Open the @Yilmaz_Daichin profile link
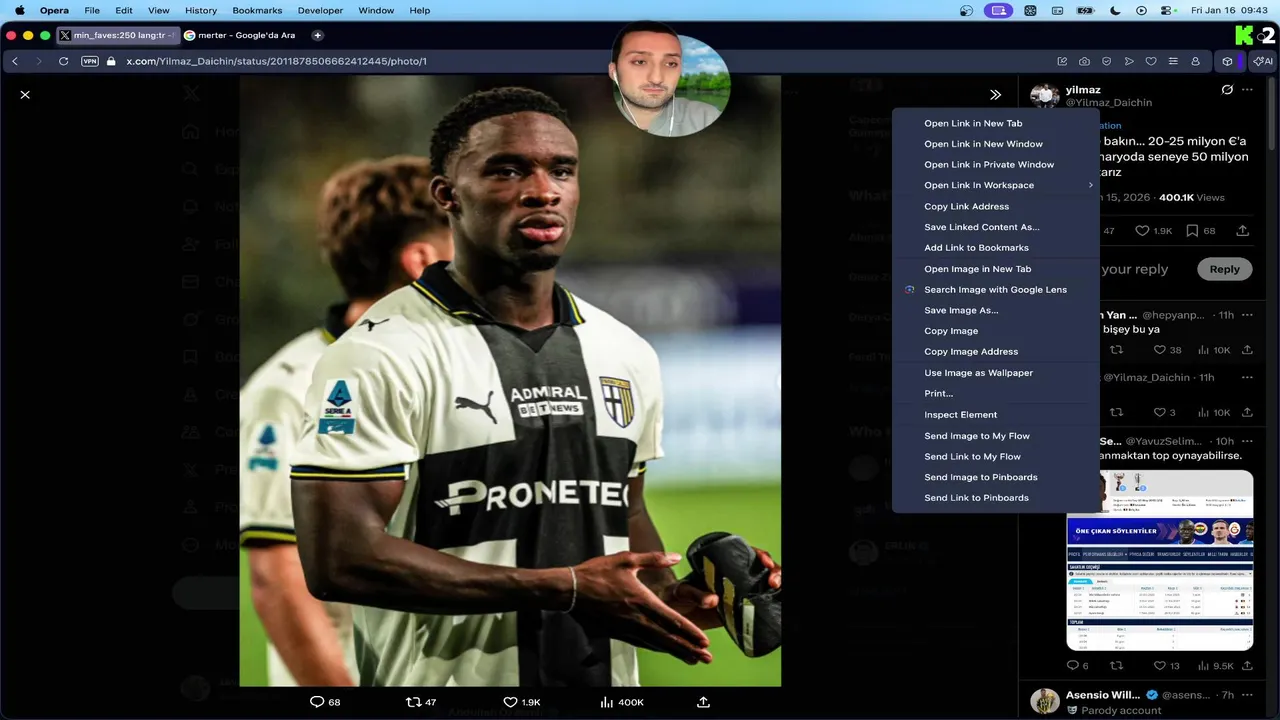This screenshot has width=1280, height=720. coord(1109,103)
